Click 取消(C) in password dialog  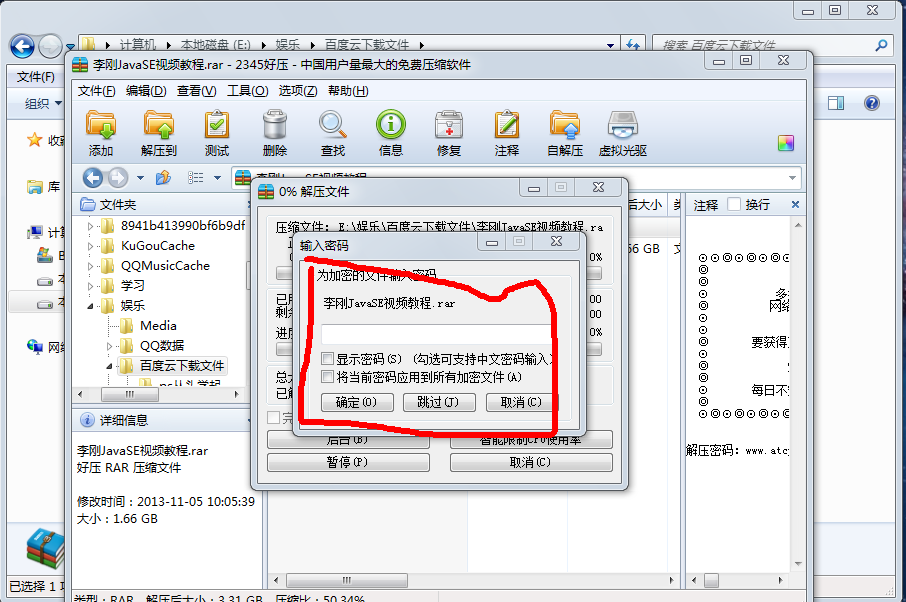point(521,402)
